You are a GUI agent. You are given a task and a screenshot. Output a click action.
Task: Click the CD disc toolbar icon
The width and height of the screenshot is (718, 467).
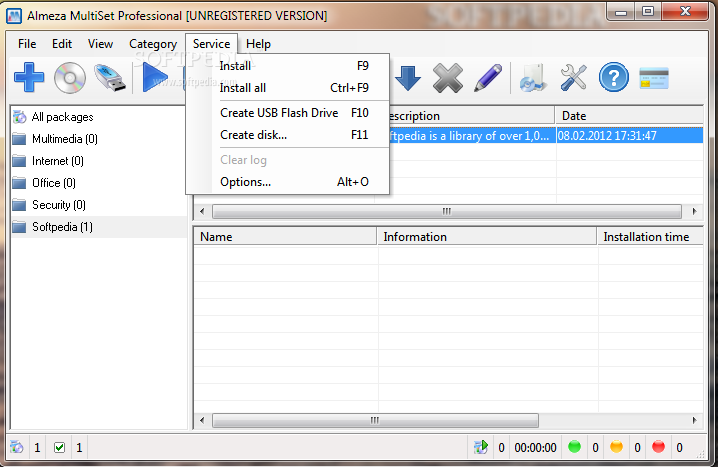click(70, 78)
